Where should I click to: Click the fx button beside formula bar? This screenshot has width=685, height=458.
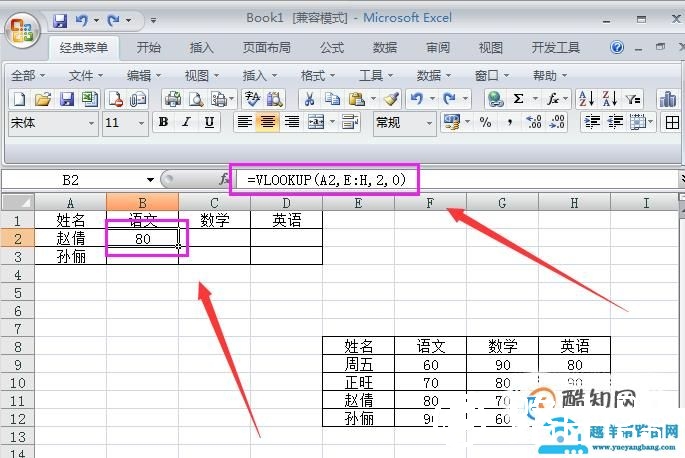(x=224, y=179)
